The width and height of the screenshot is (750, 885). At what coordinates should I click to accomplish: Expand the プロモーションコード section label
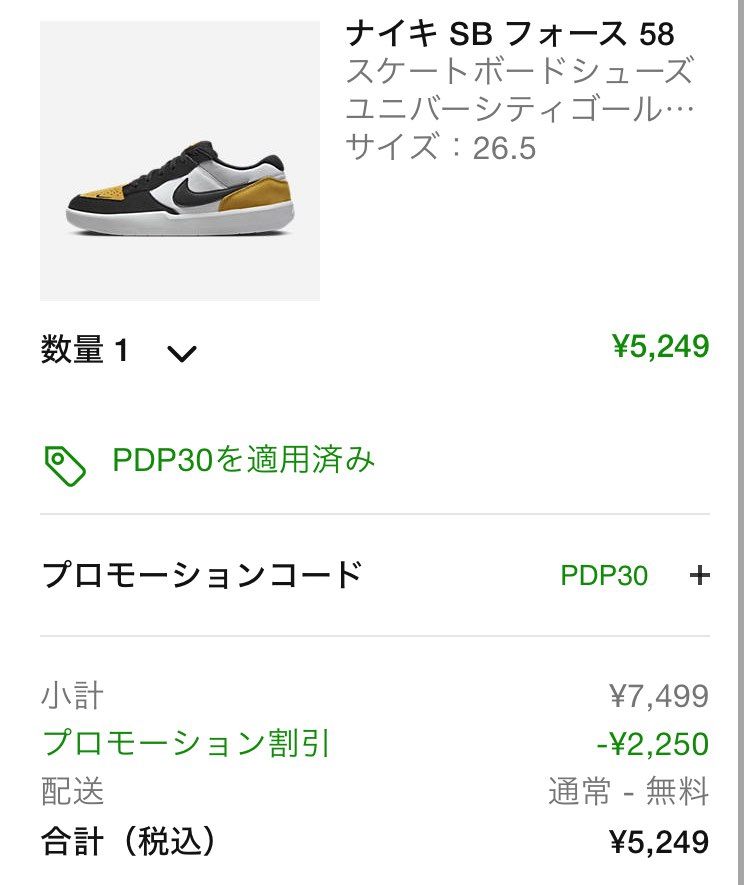[202, 575]
